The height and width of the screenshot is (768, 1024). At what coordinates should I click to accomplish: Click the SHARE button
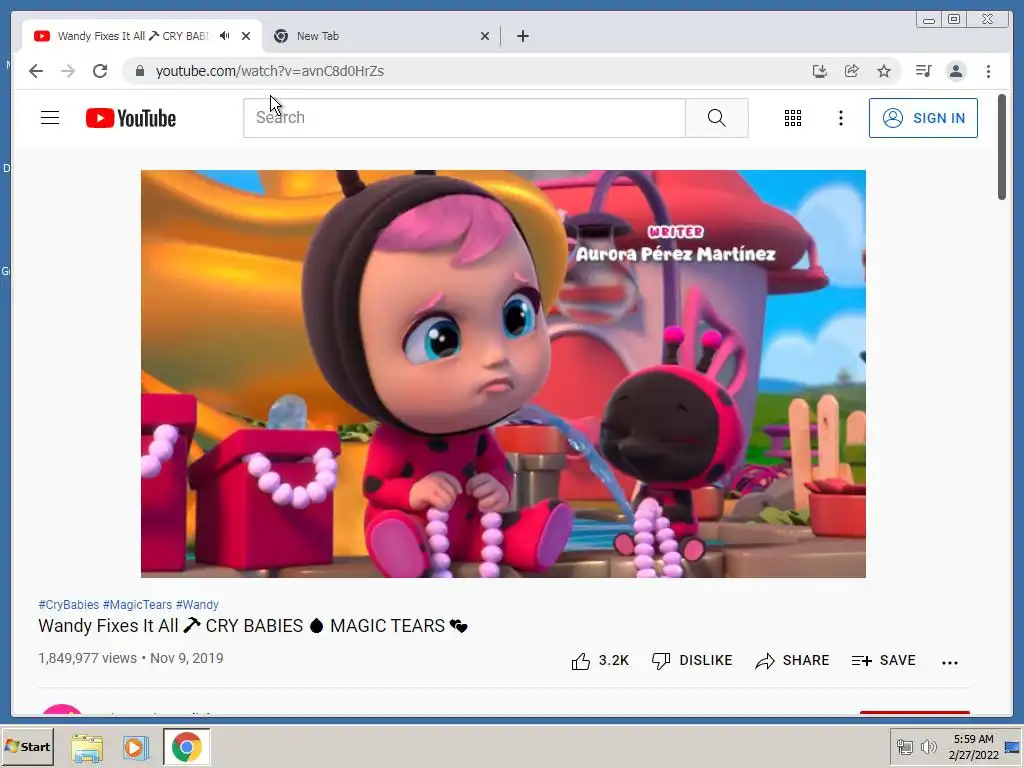[792, 661]
